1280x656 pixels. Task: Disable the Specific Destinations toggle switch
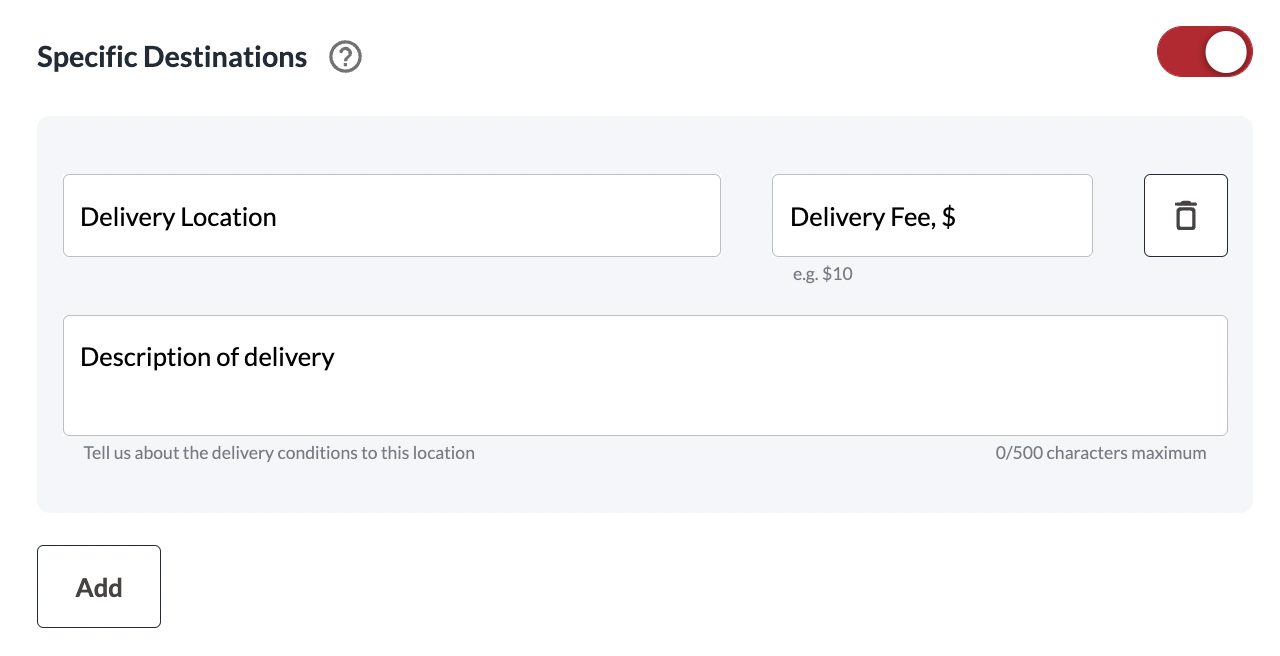coord(1204,52)
